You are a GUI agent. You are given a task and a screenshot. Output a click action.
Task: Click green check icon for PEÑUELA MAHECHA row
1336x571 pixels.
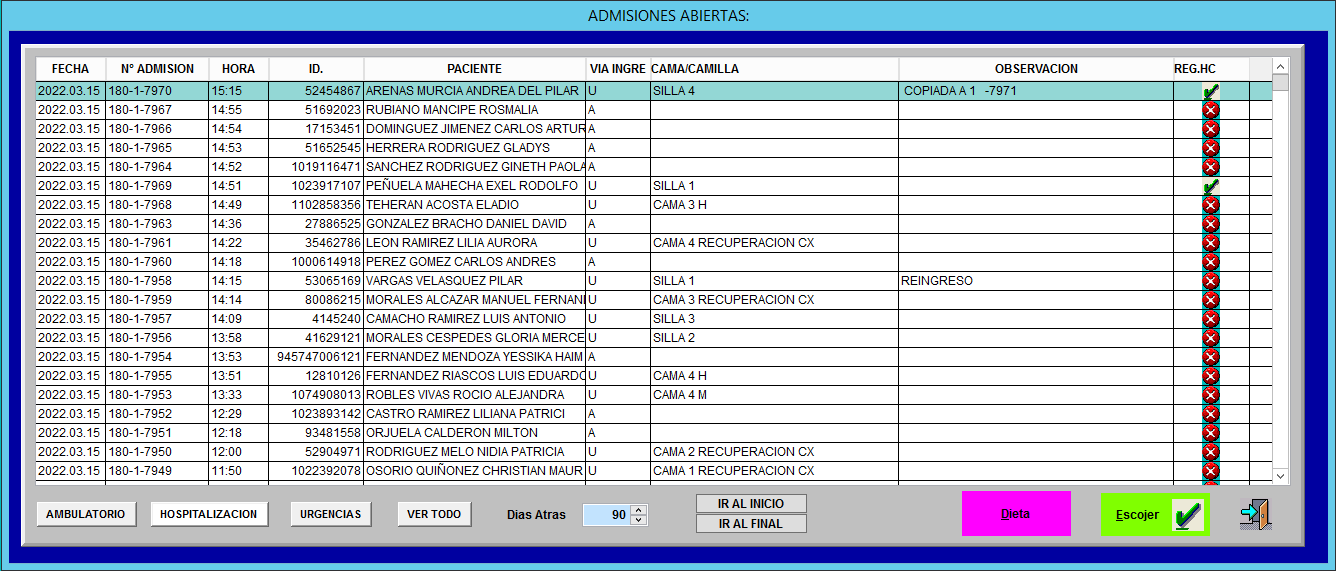(1210, 186)
